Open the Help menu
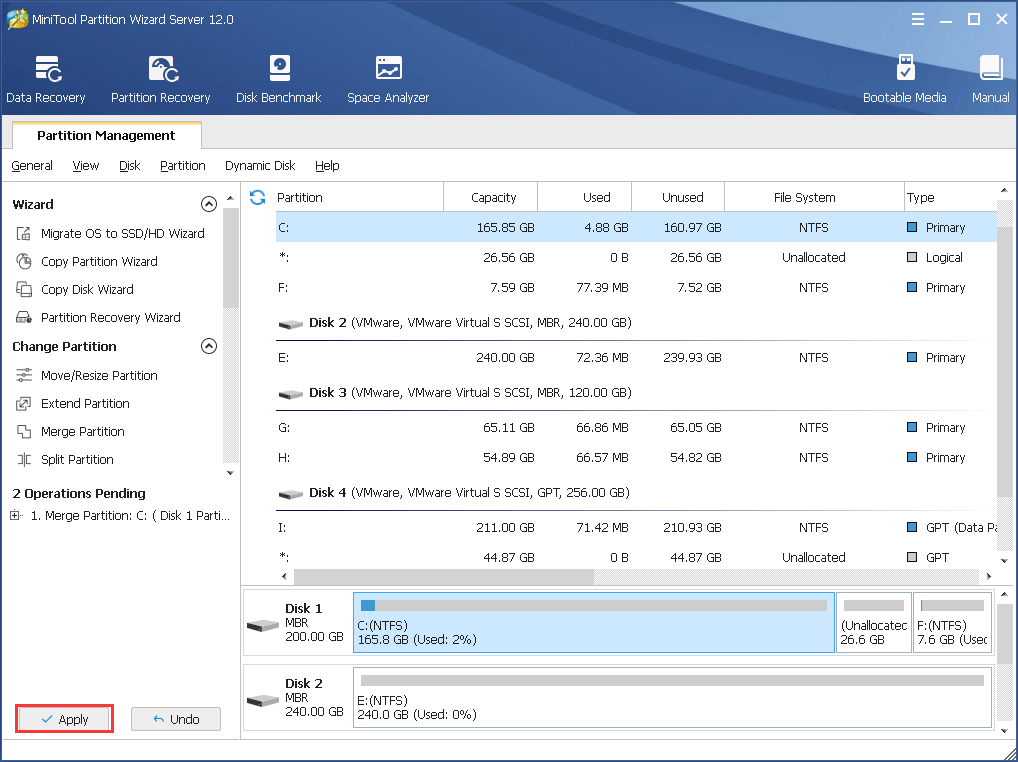 [x=327, y=166]
